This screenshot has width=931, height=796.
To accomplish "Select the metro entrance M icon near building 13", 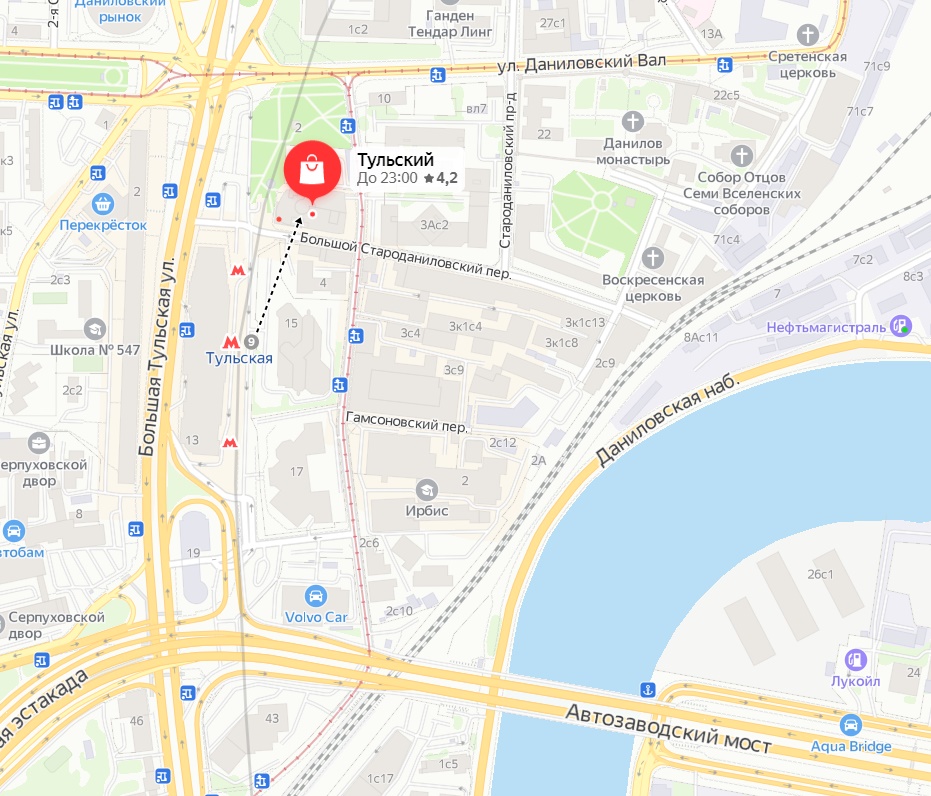I will tap(230, 443).
